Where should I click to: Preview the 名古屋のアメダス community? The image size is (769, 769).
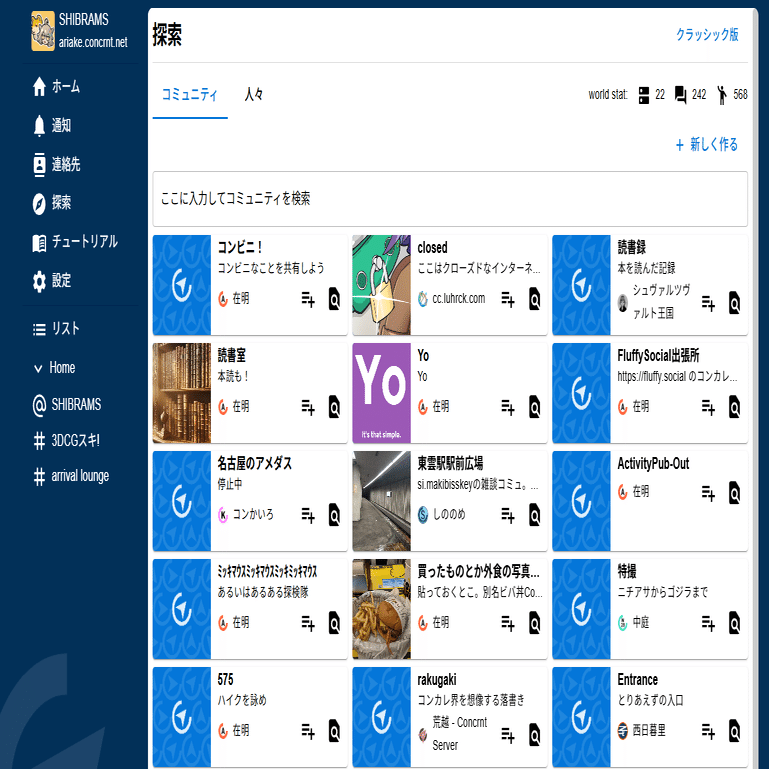[x=334, y=515]
